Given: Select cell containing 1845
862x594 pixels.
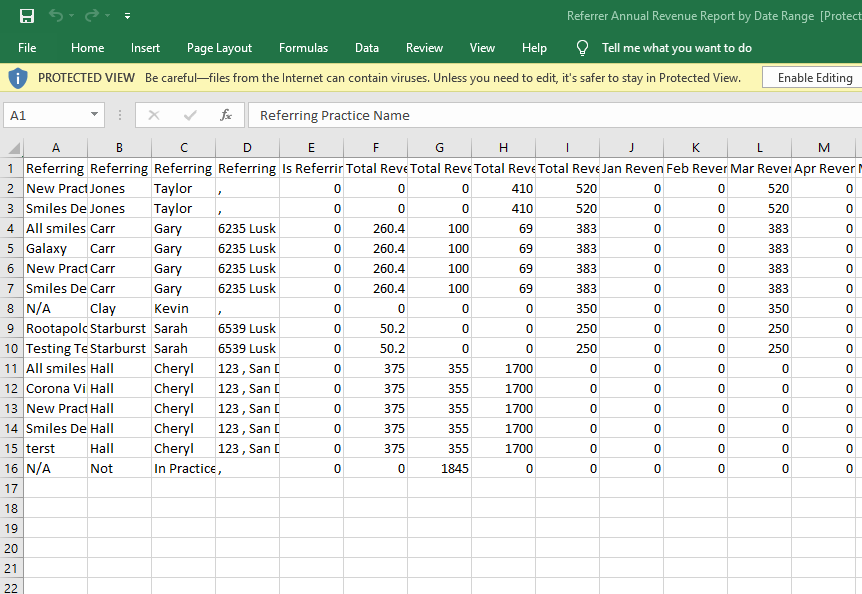Looking at the screenshot, I should (439, 468).
